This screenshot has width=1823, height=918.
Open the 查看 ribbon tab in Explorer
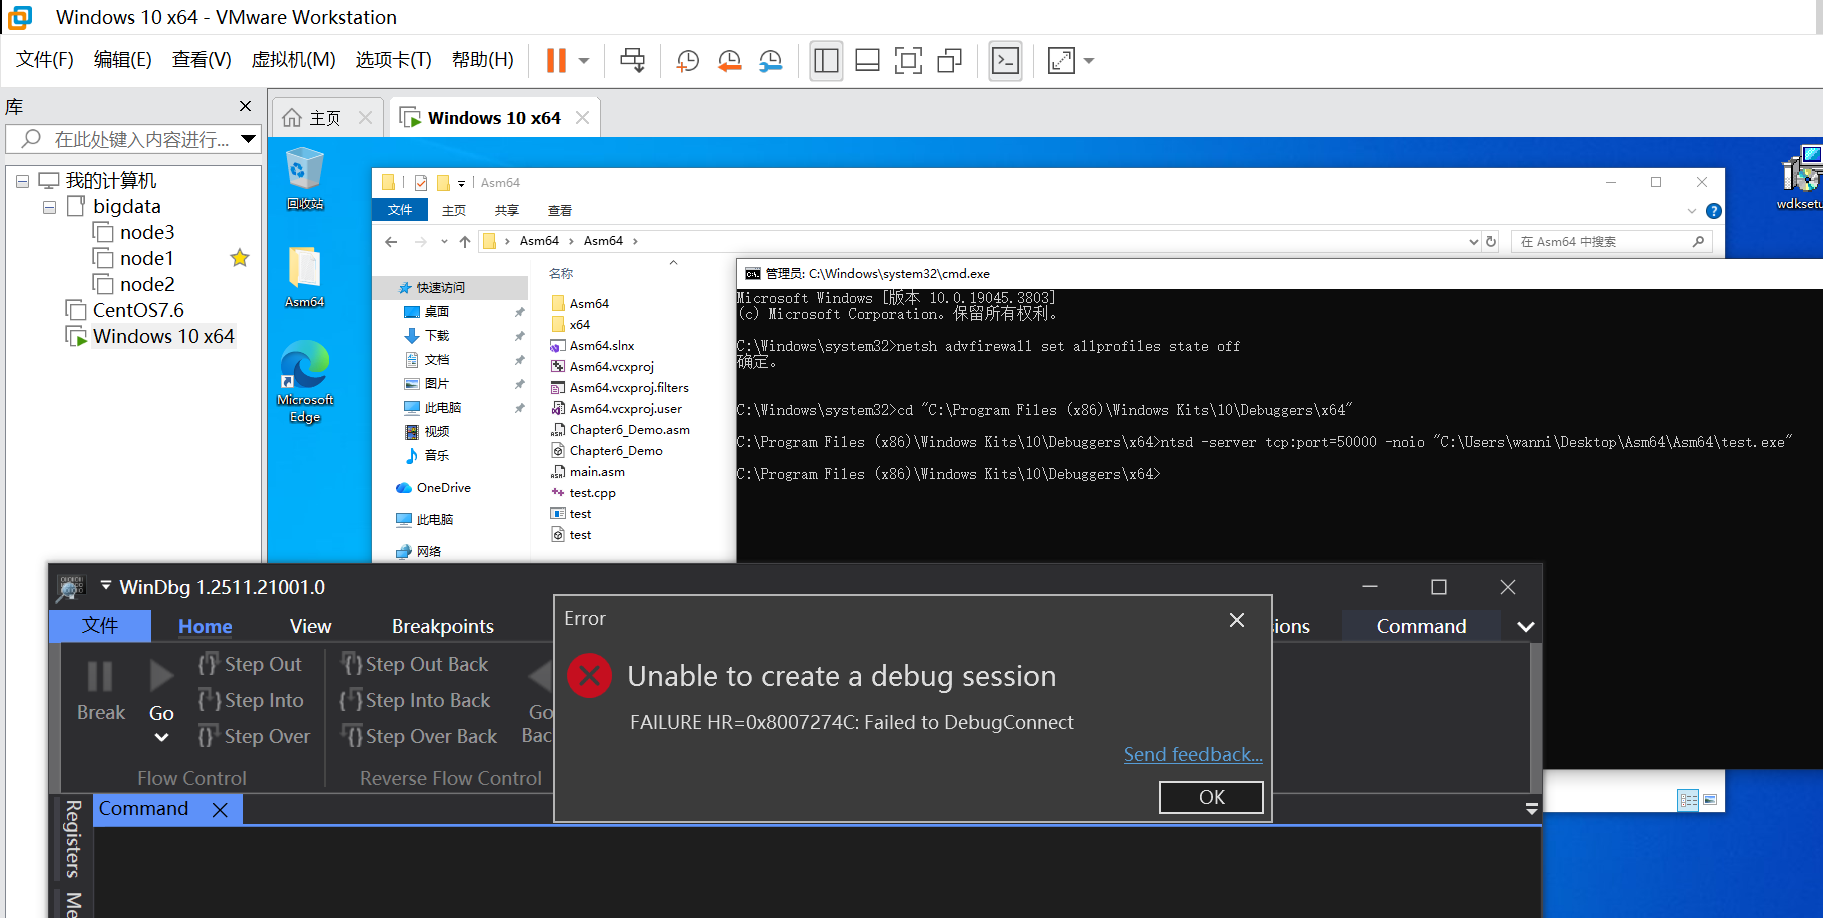point(560,210)
